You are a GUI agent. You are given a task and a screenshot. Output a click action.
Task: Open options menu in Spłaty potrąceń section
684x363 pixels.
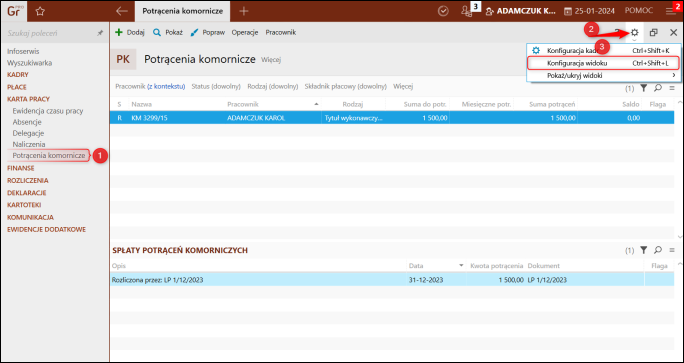672,250
